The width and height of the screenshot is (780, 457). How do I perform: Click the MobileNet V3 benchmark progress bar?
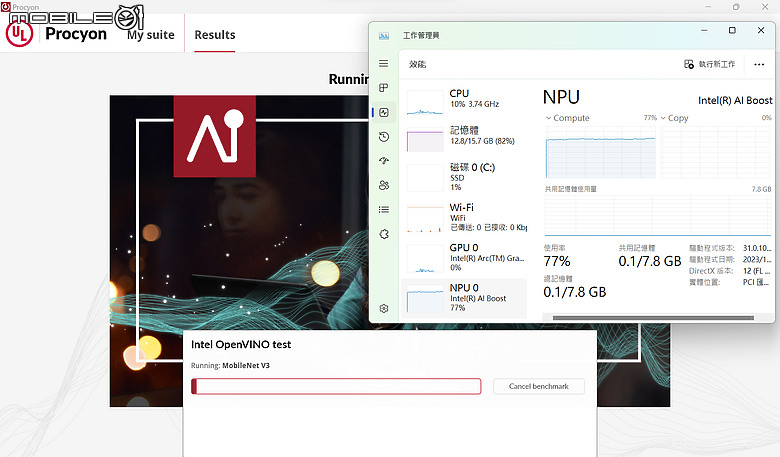tap(336, 386)
